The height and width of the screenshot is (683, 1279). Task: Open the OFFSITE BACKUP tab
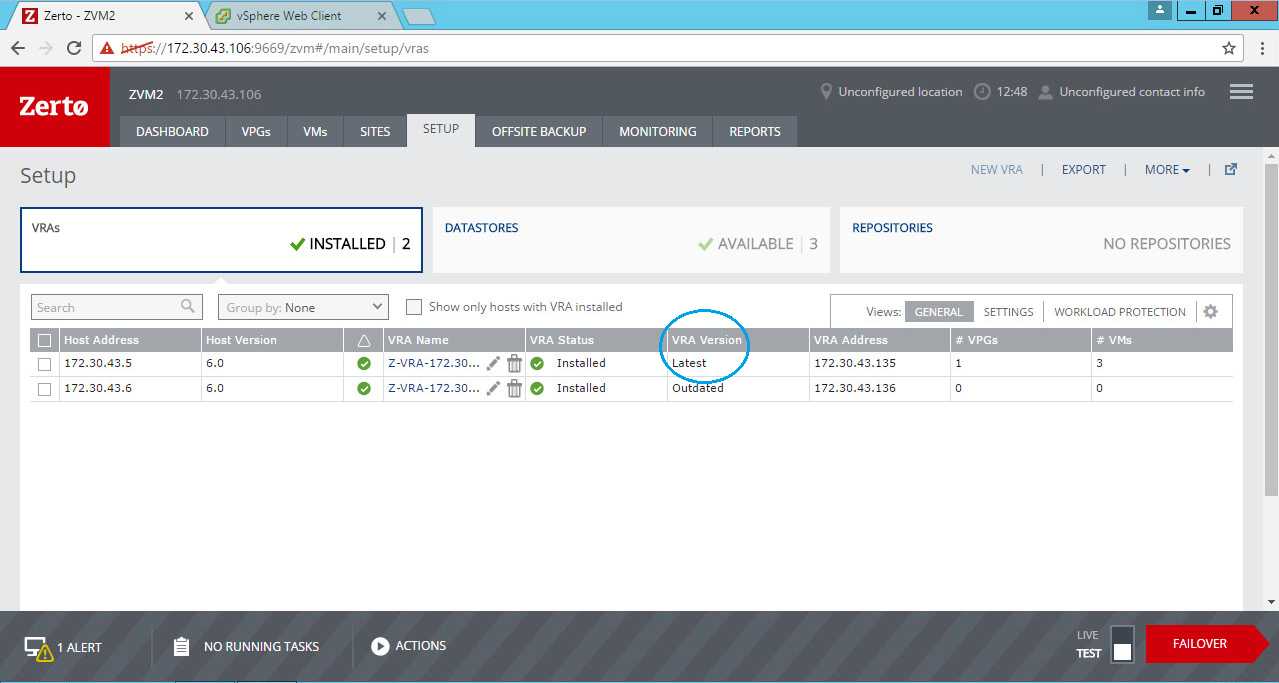(x=538, y=132)
